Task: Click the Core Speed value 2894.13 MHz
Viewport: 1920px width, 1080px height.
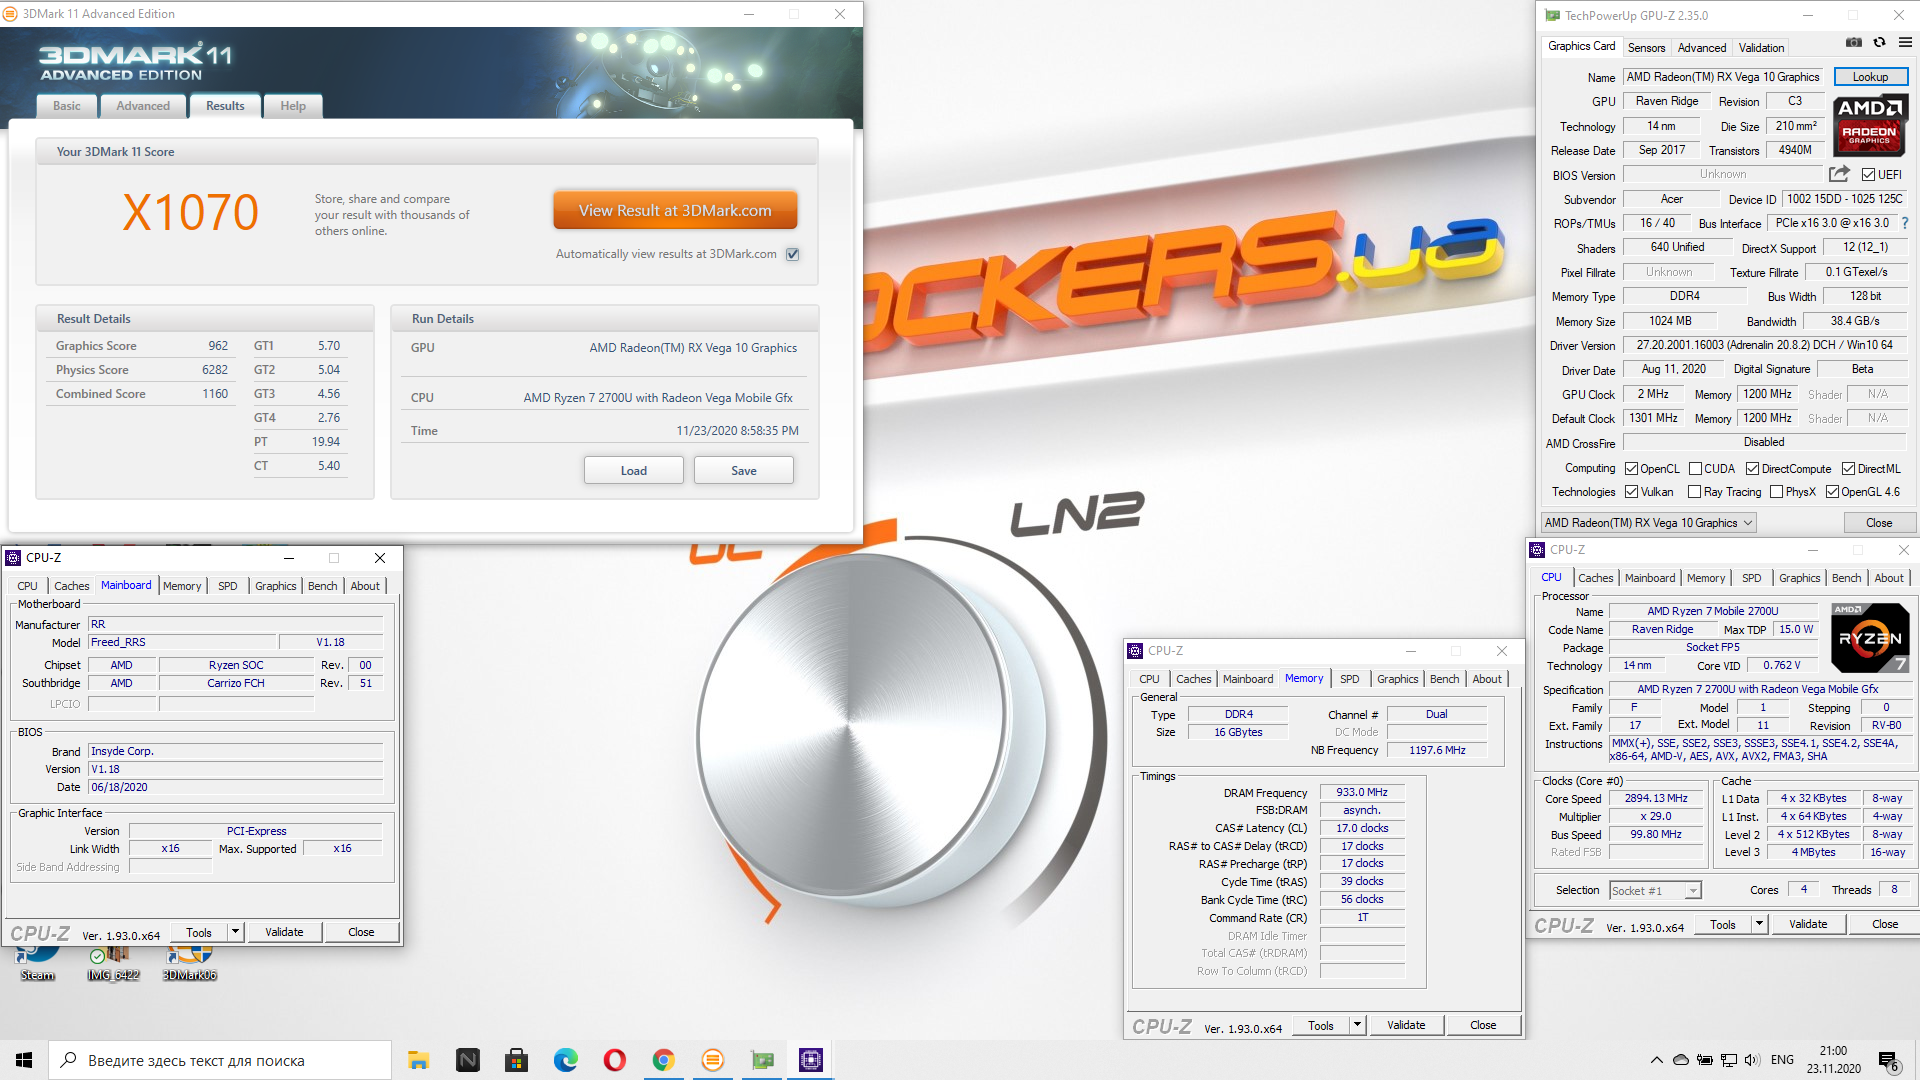Action: coord(1656,799)
